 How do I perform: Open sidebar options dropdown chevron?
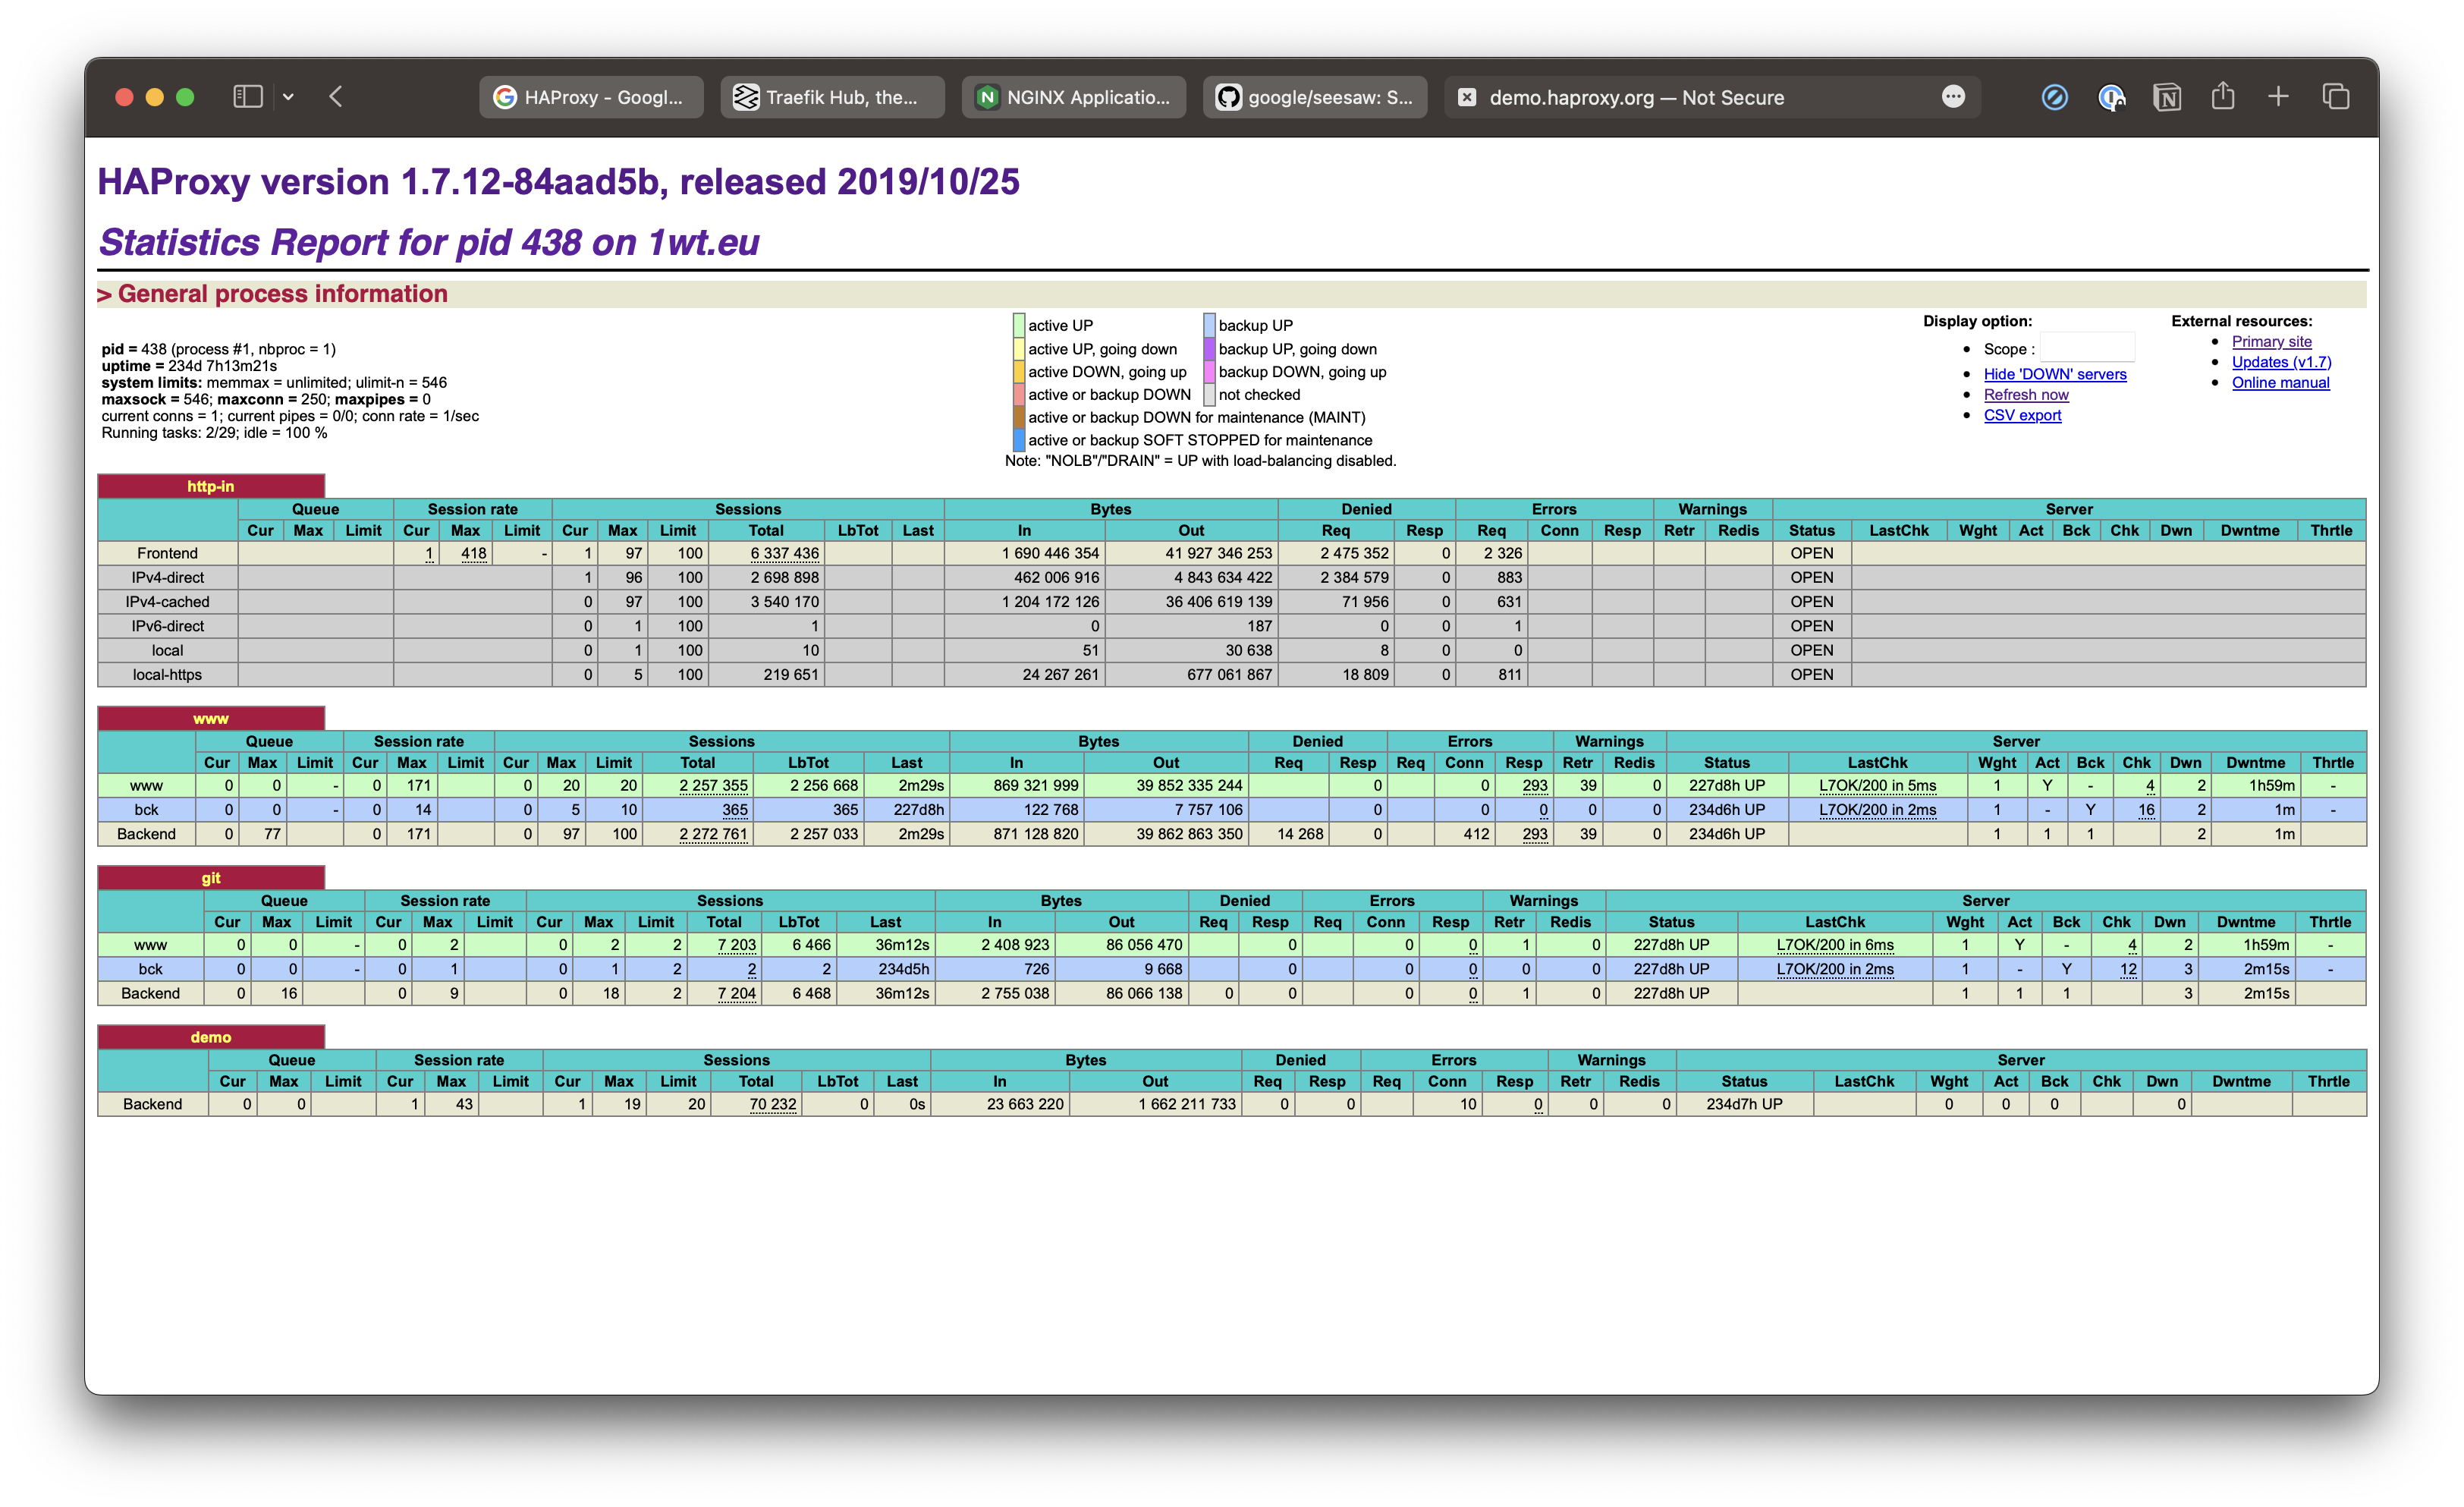click(x=288, y=97)
